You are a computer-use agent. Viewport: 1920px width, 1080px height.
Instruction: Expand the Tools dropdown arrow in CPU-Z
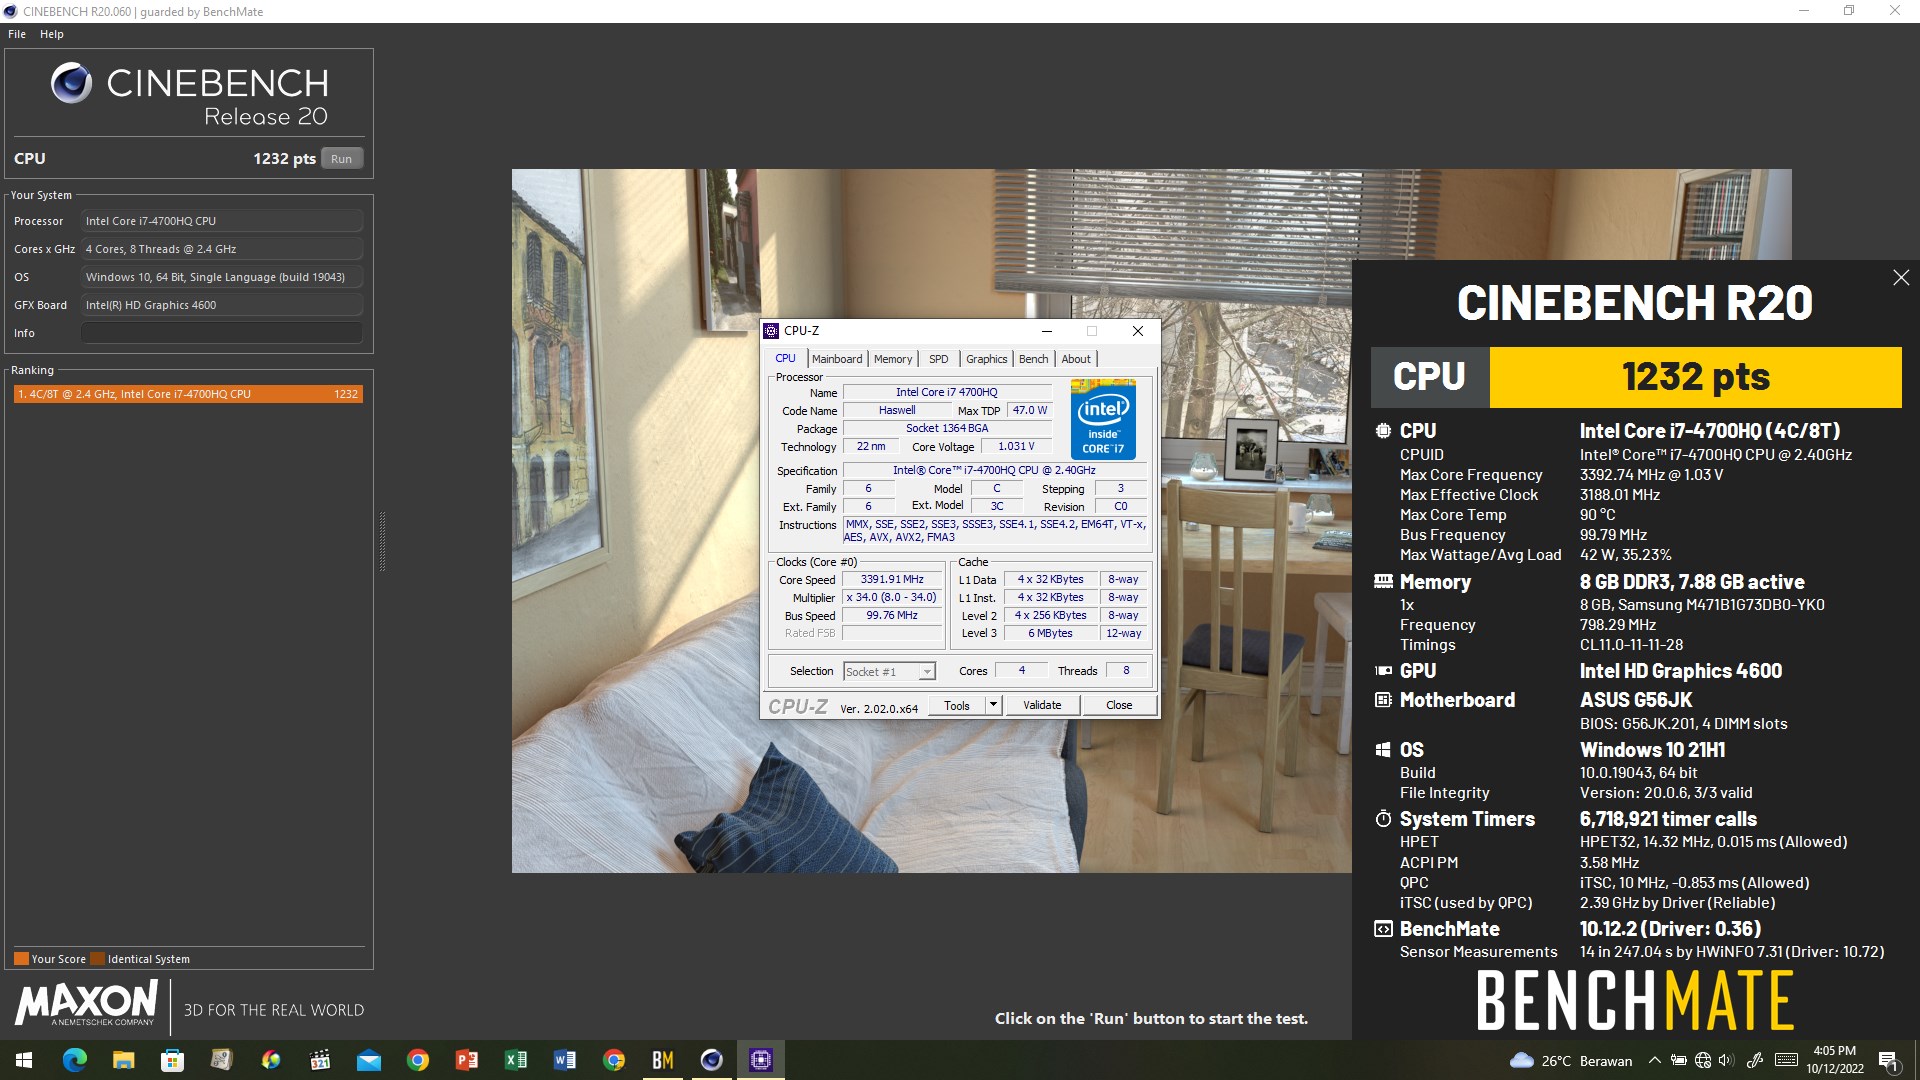click(x=993, y=705)
